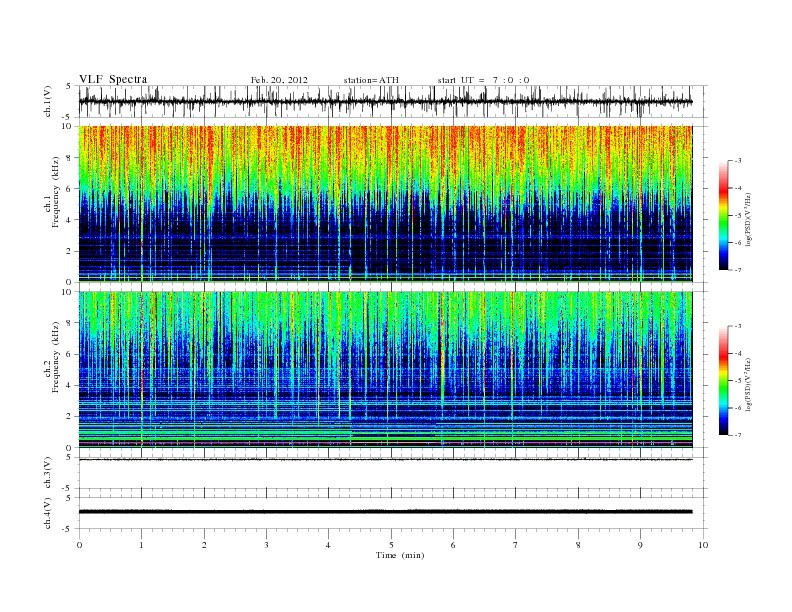
Task: Click the '6' frequency tick on ch.2 spectrogram
Action: 70,354
